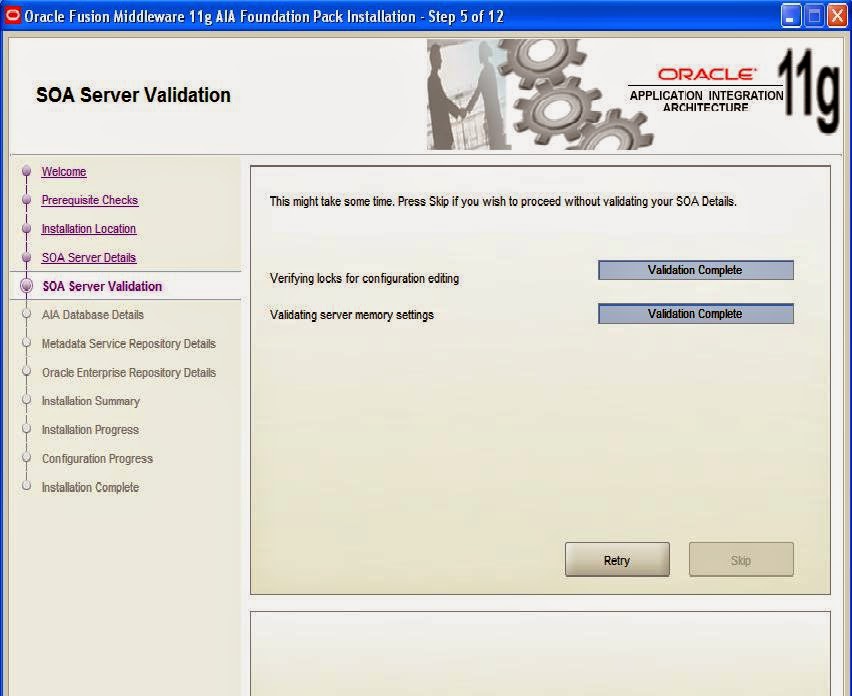Viewport: 852px width, 696px height.
Task: Click the Oracle logo icon in the title bar
Action: 12,15
